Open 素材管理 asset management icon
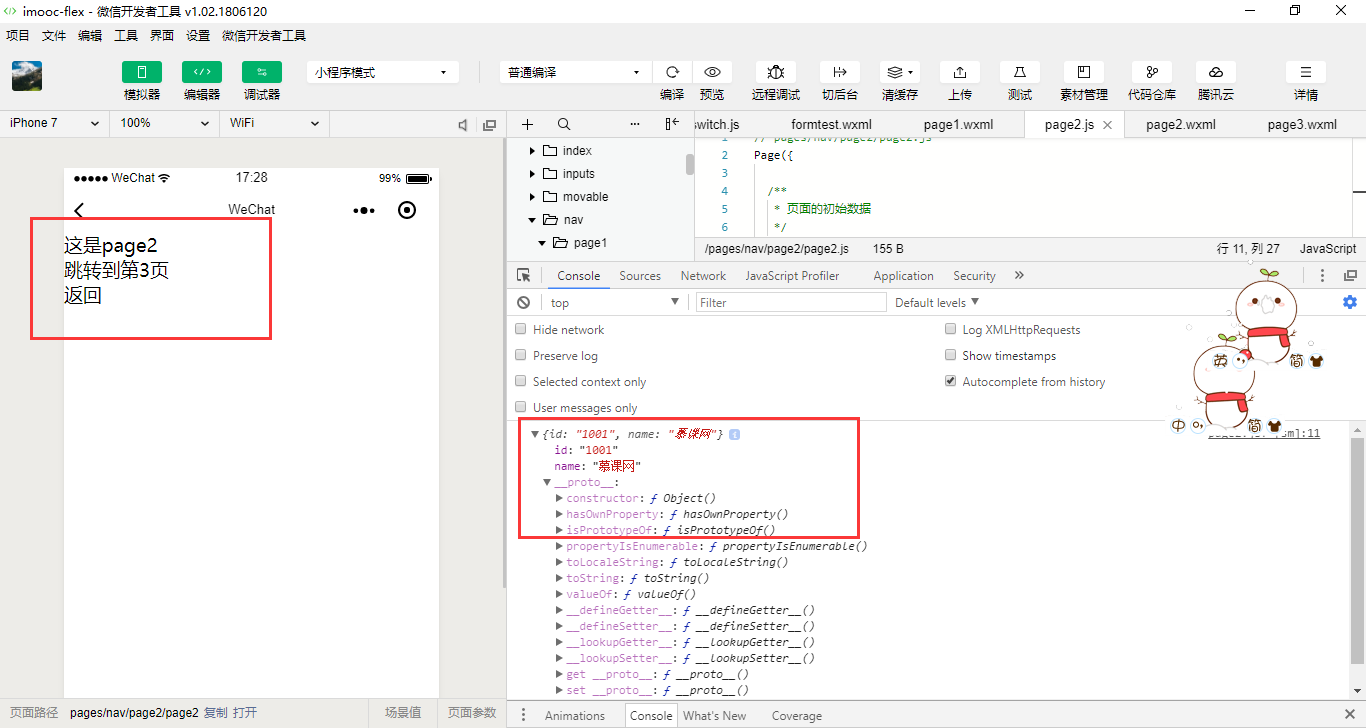 (1084, 72)
